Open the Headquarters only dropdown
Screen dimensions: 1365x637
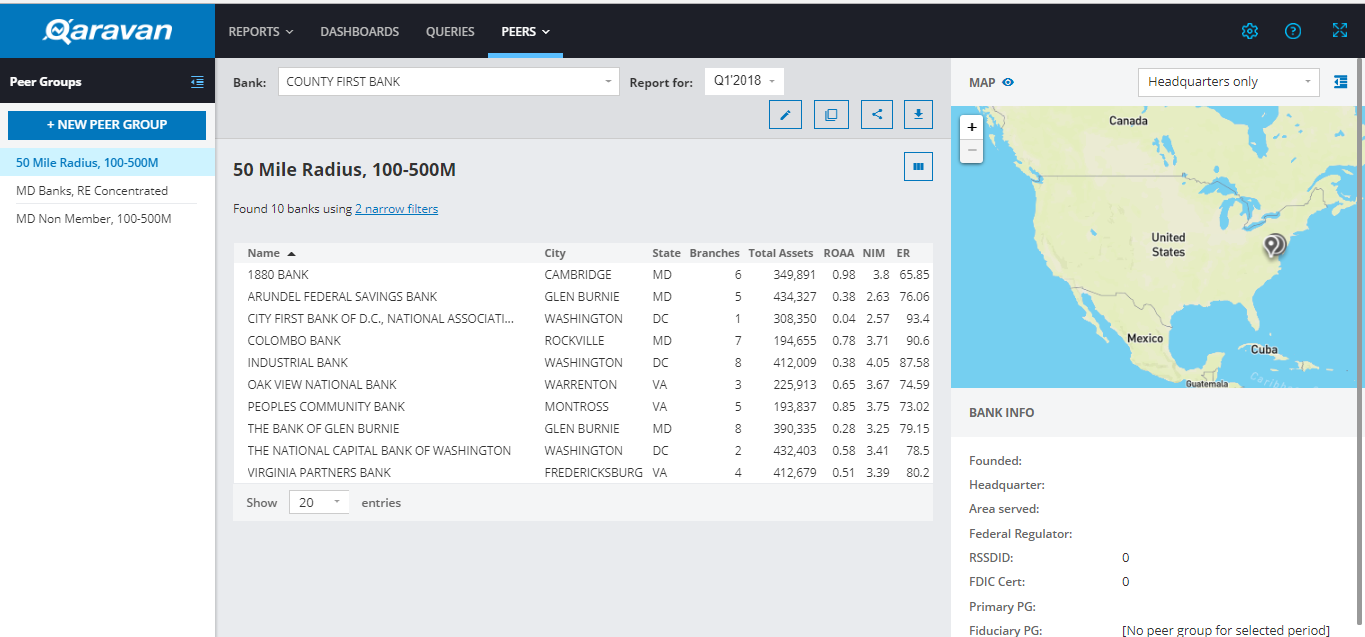click(1229, 82)
